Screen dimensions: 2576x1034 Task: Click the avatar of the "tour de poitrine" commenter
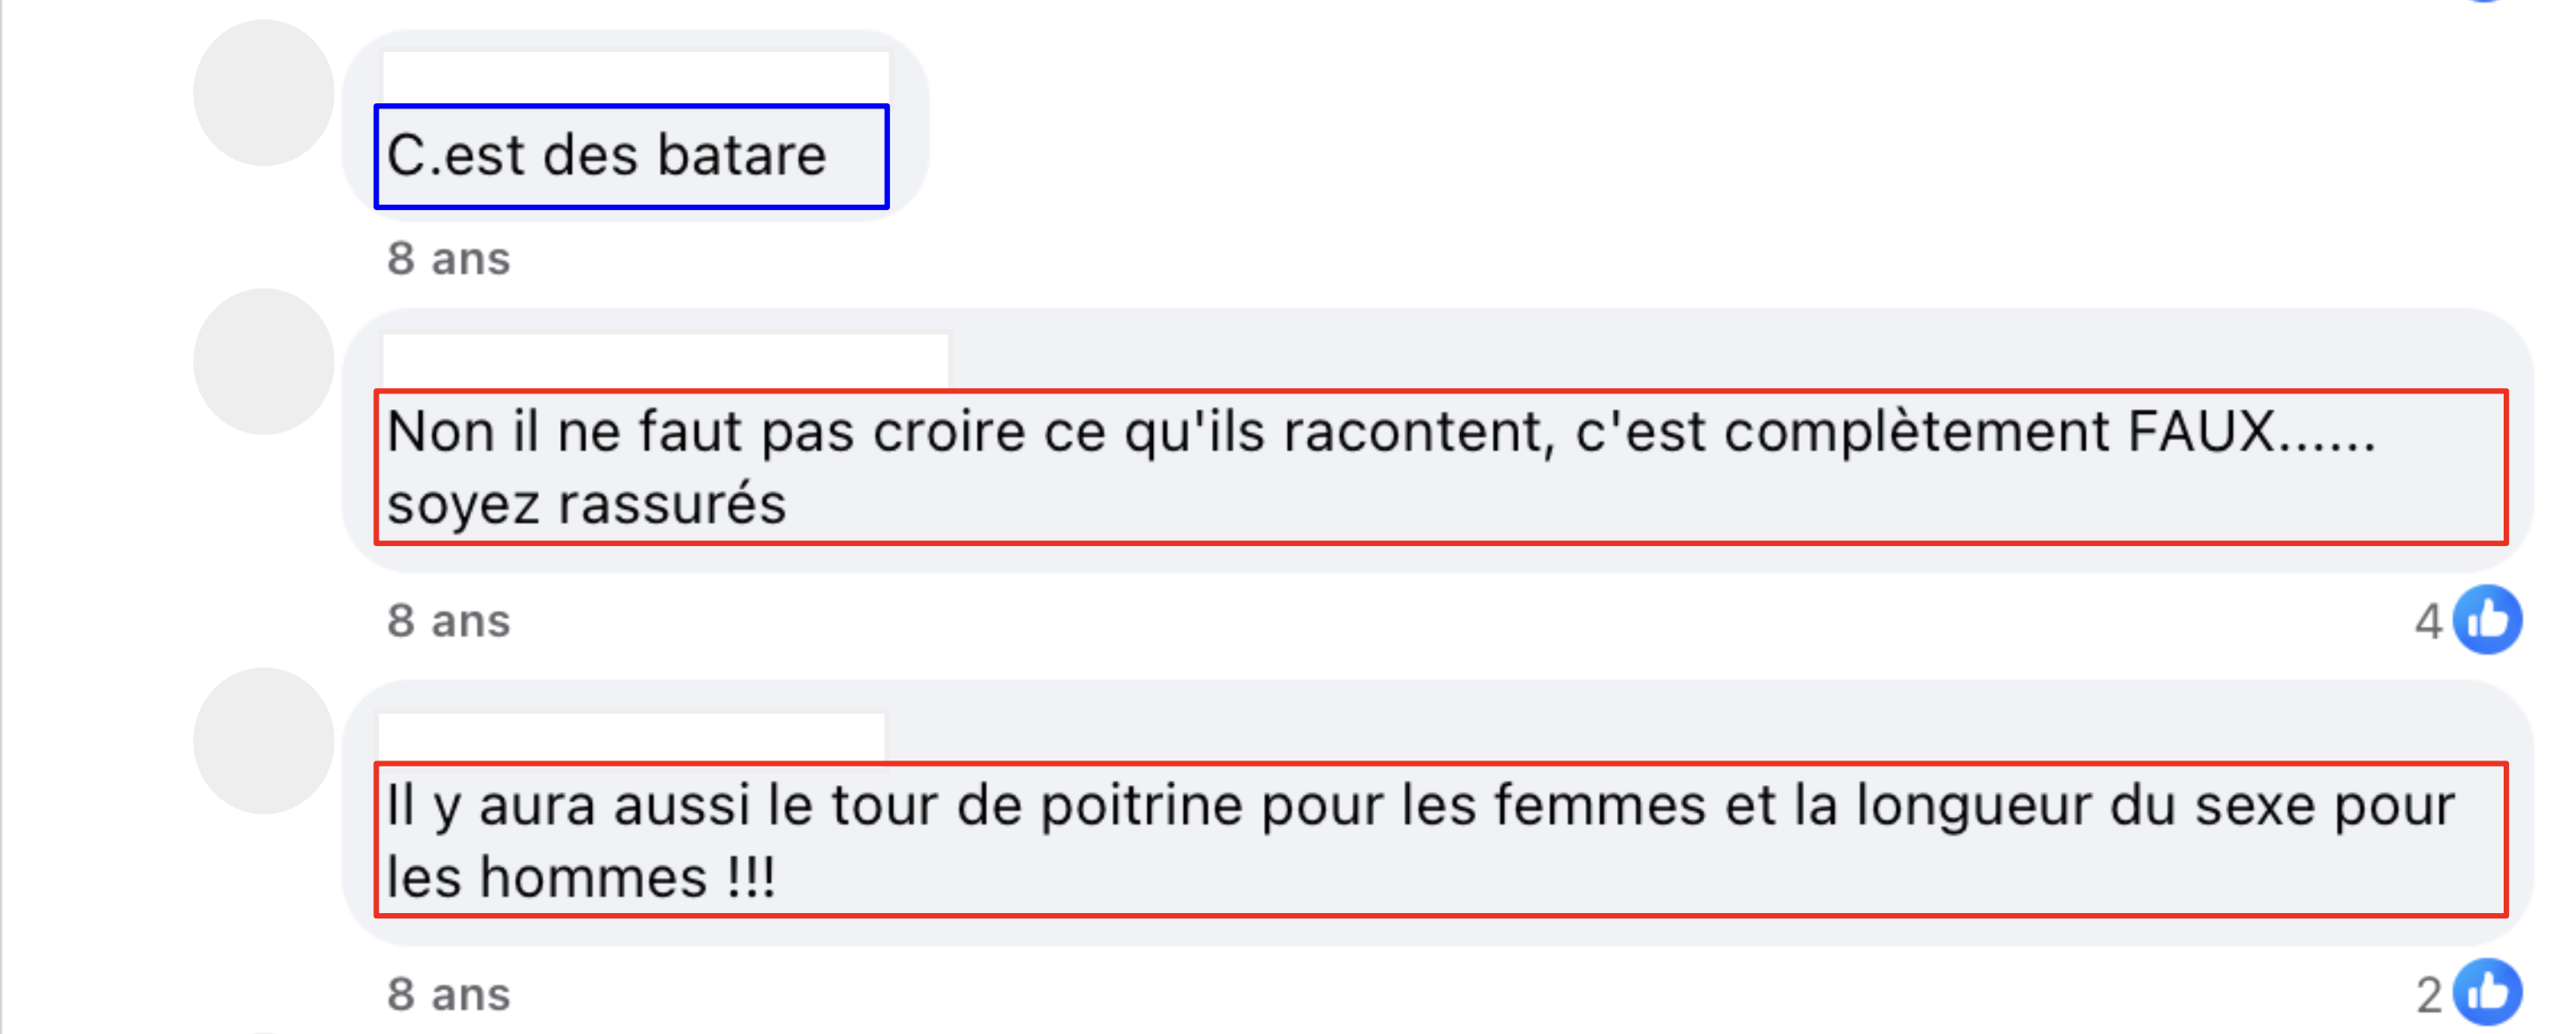pyautogui.click(x=263, y=740)
